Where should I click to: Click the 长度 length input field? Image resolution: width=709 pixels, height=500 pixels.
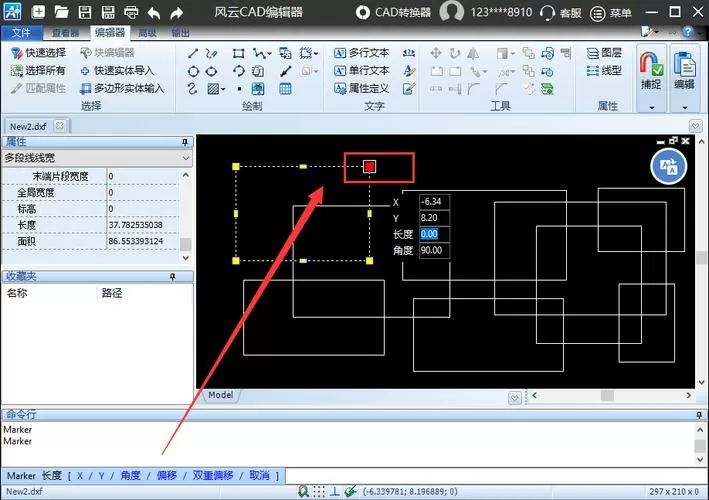(434, 234)
